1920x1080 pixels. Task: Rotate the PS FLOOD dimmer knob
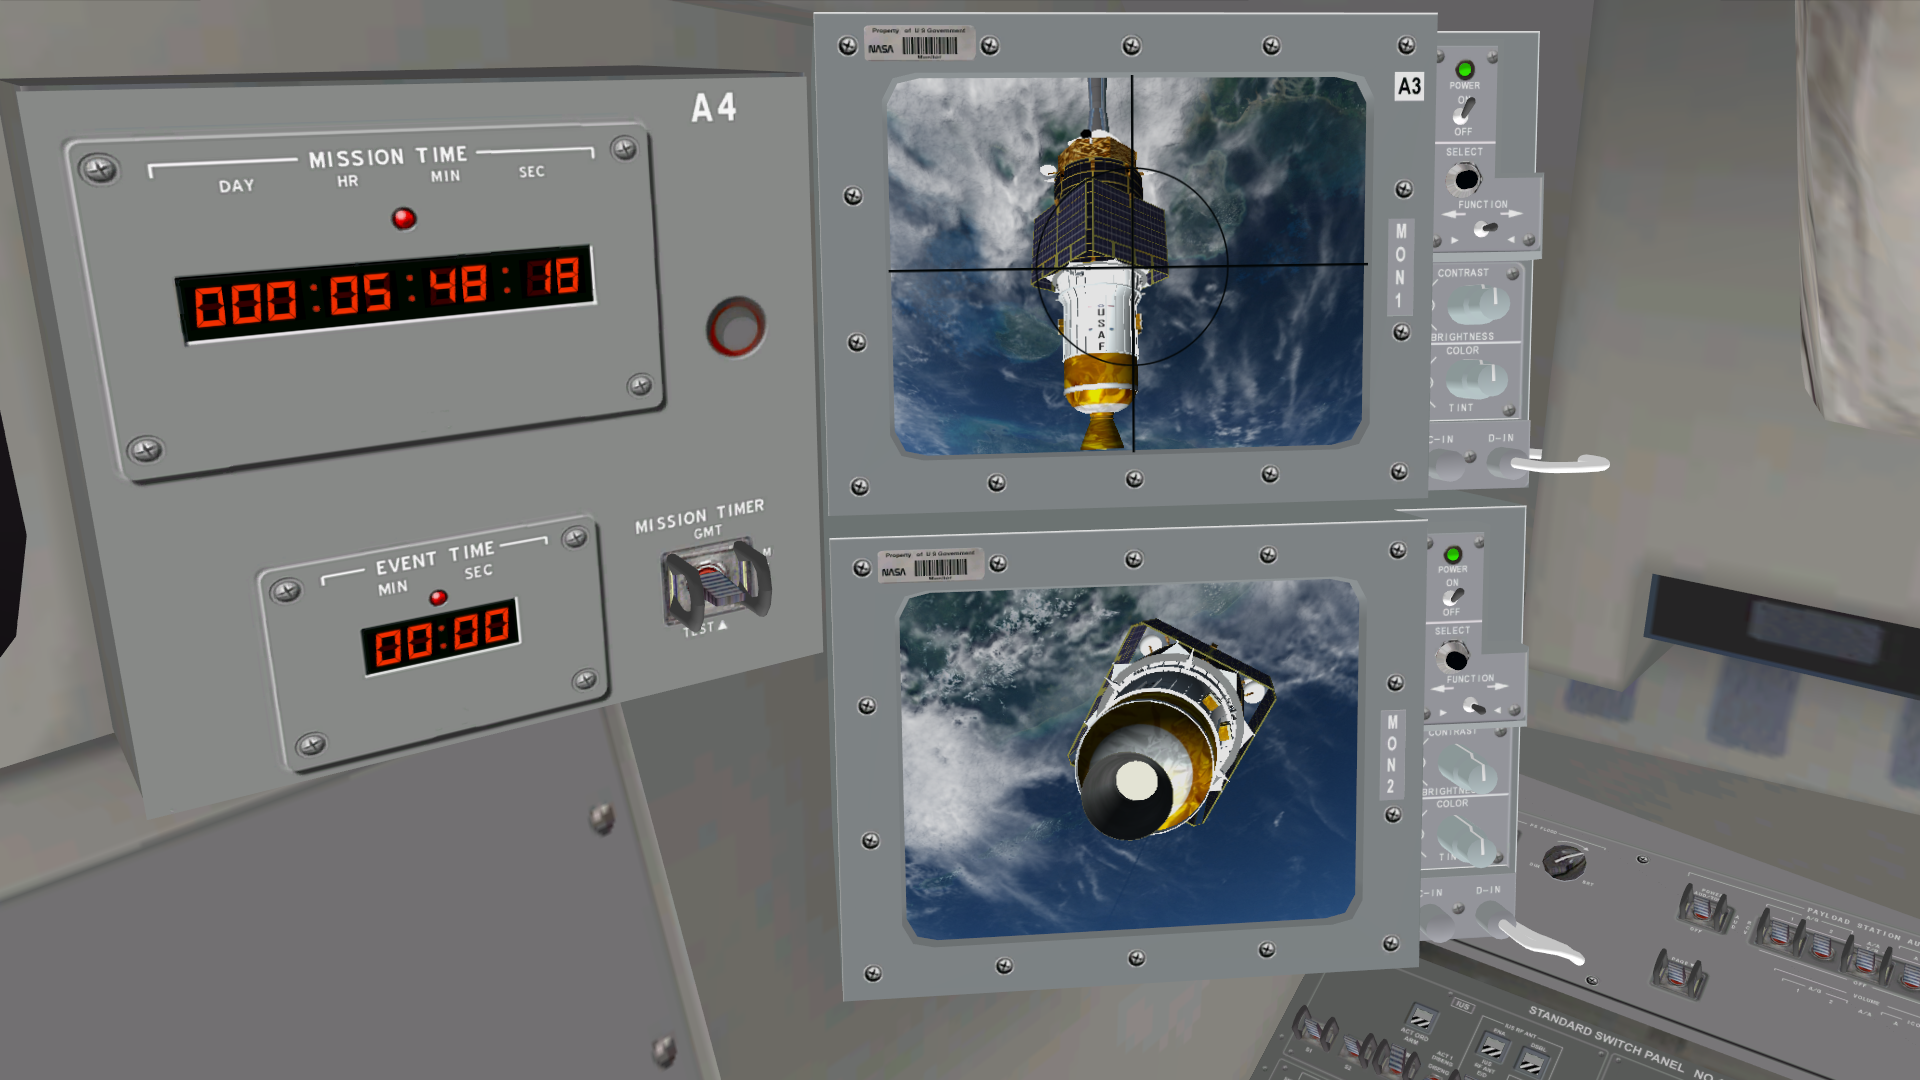(x=1564, y=861)
